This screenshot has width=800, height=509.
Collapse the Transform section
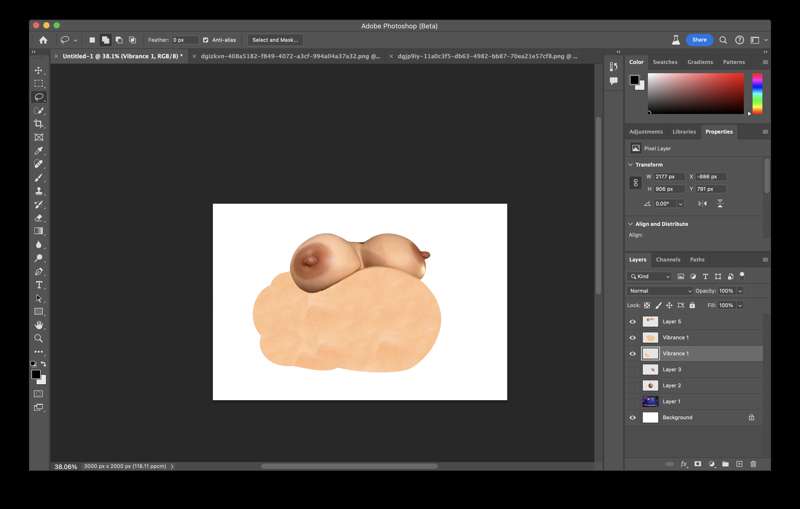pos(631,165)
